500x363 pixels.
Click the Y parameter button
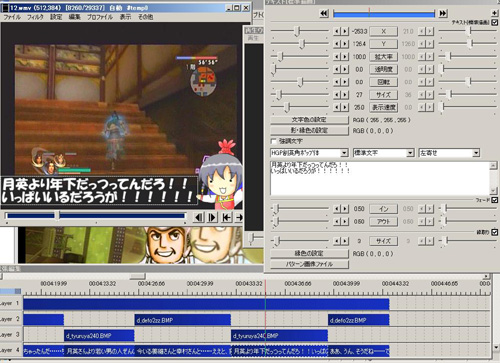coord(384,44)
